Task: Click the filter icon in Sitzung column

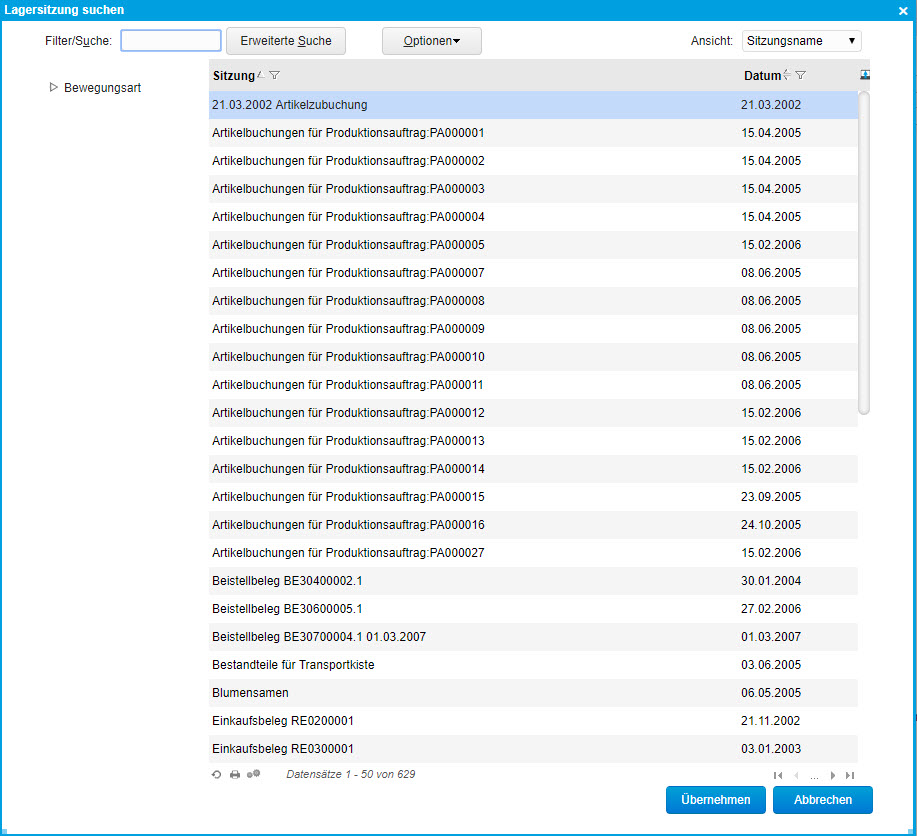Action: (275, 76)
